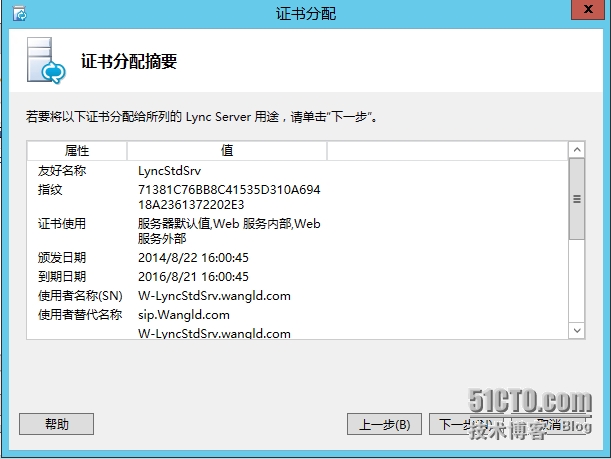The image size is (611, 459).
Task: Select the LyncStdSrv friendly name value
Action: coord(170,171)
